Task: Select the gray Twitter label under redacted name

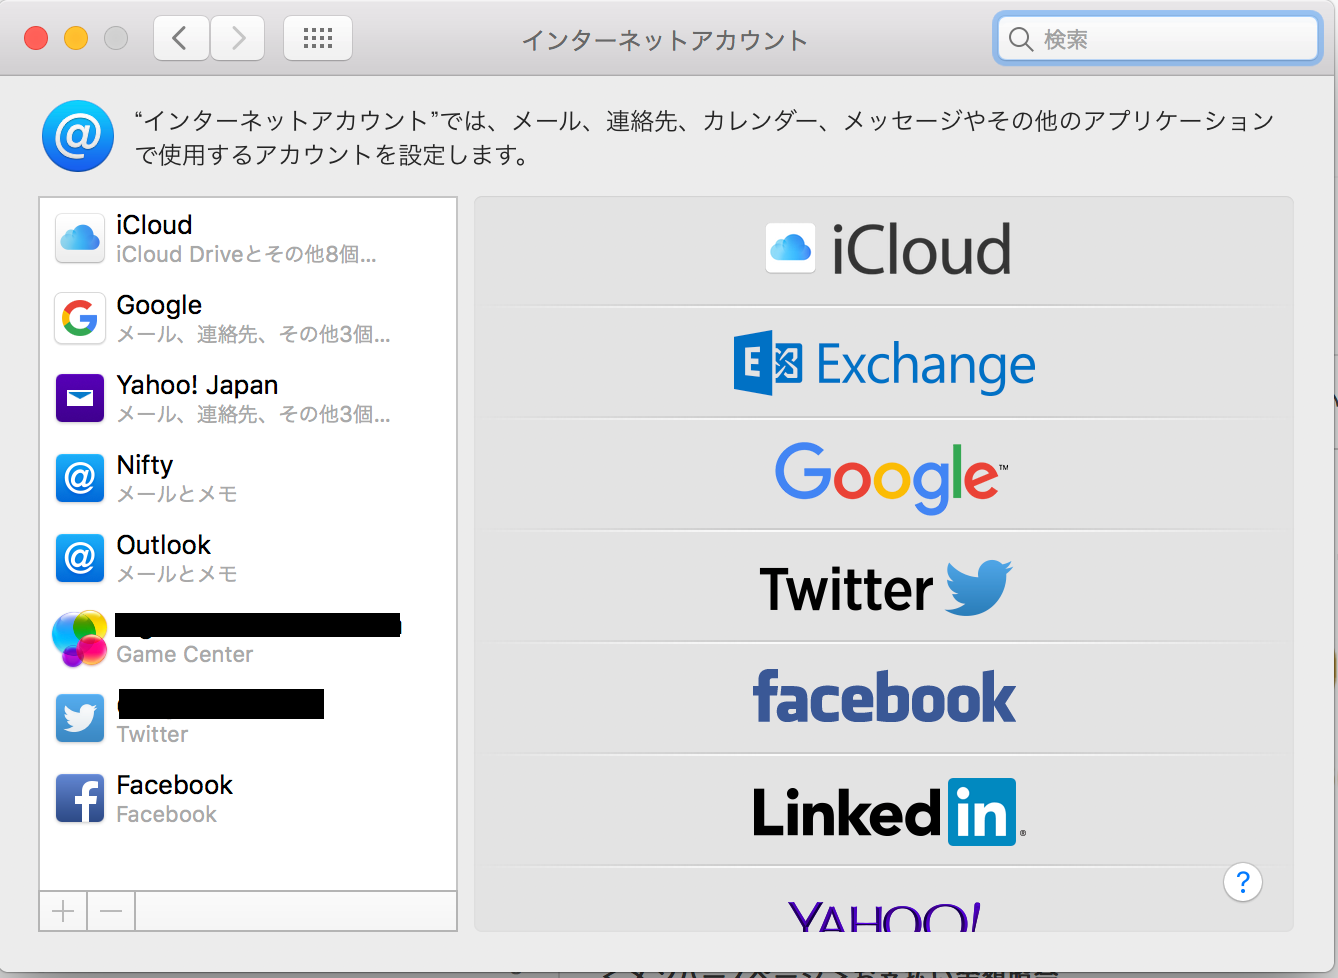Action: 152,734
